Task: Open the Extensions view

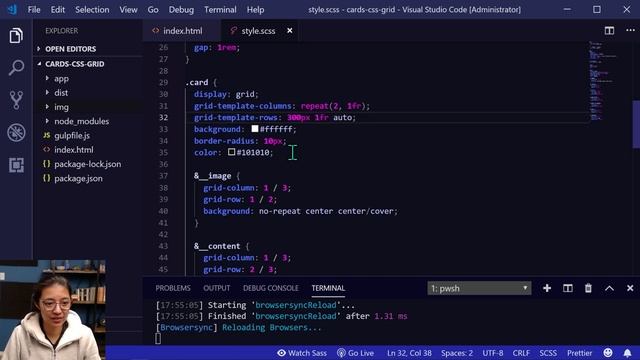Action: point(16,165)
